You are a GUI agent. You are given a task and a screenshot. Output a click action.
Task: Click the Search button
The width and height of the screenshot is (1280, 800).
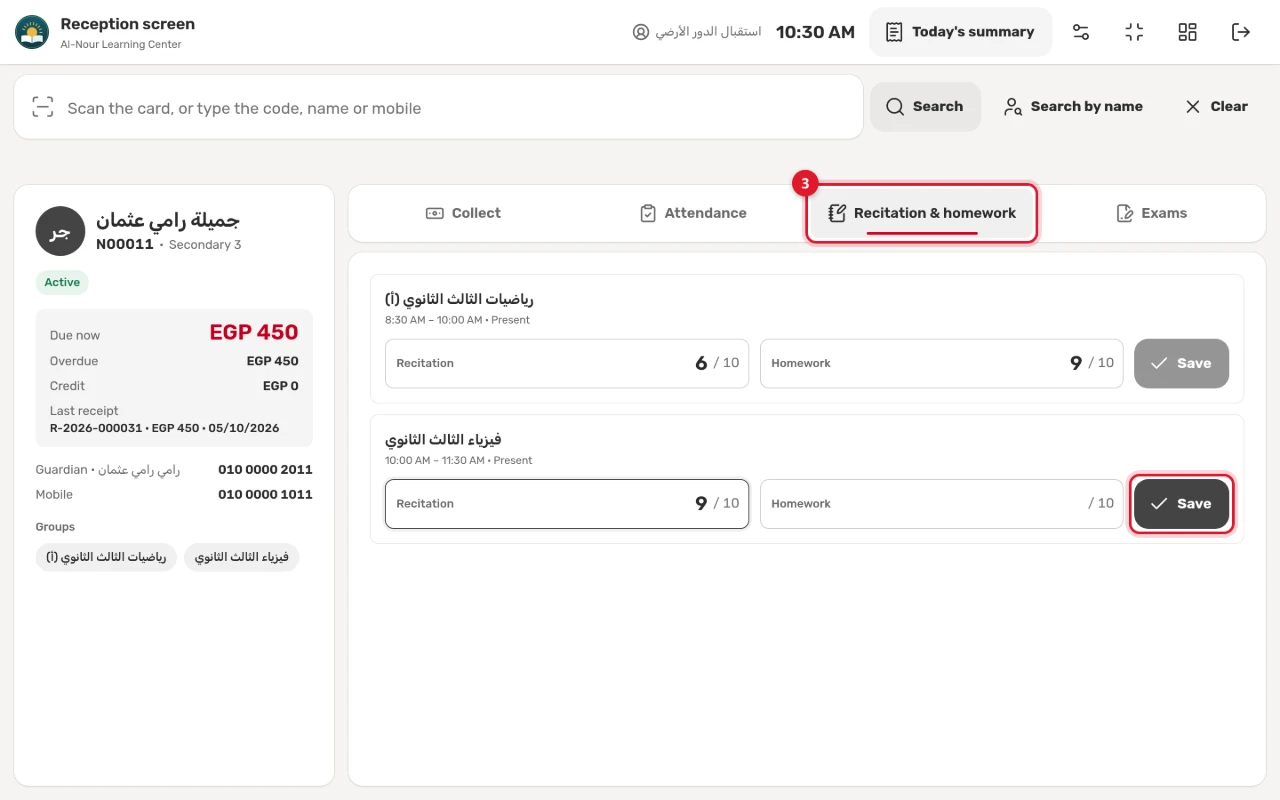(925, 107)
